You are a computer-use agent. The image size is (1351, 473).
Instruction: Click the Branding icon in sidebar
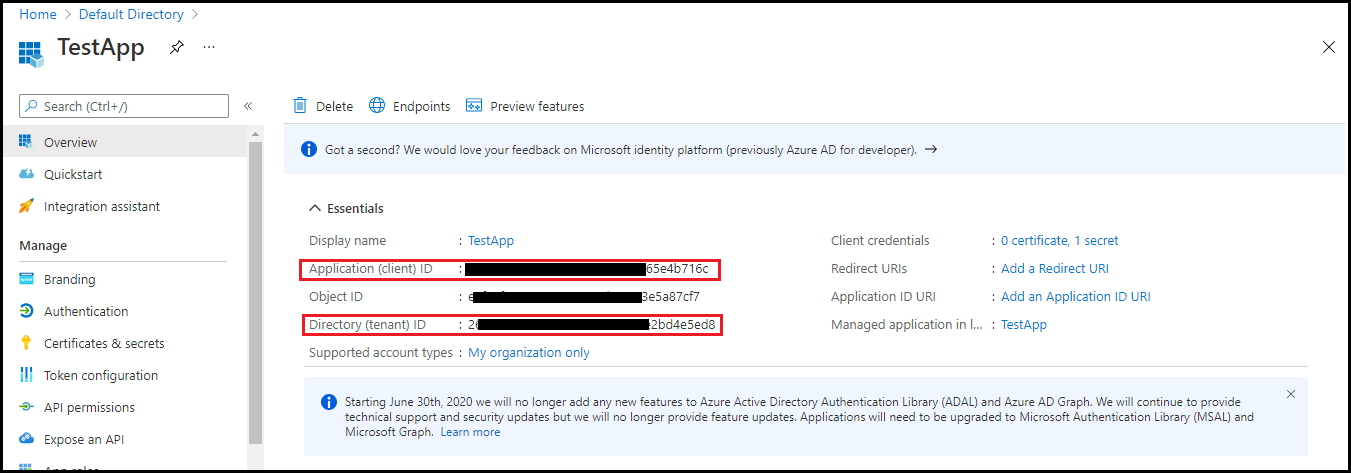click(26, 279)
